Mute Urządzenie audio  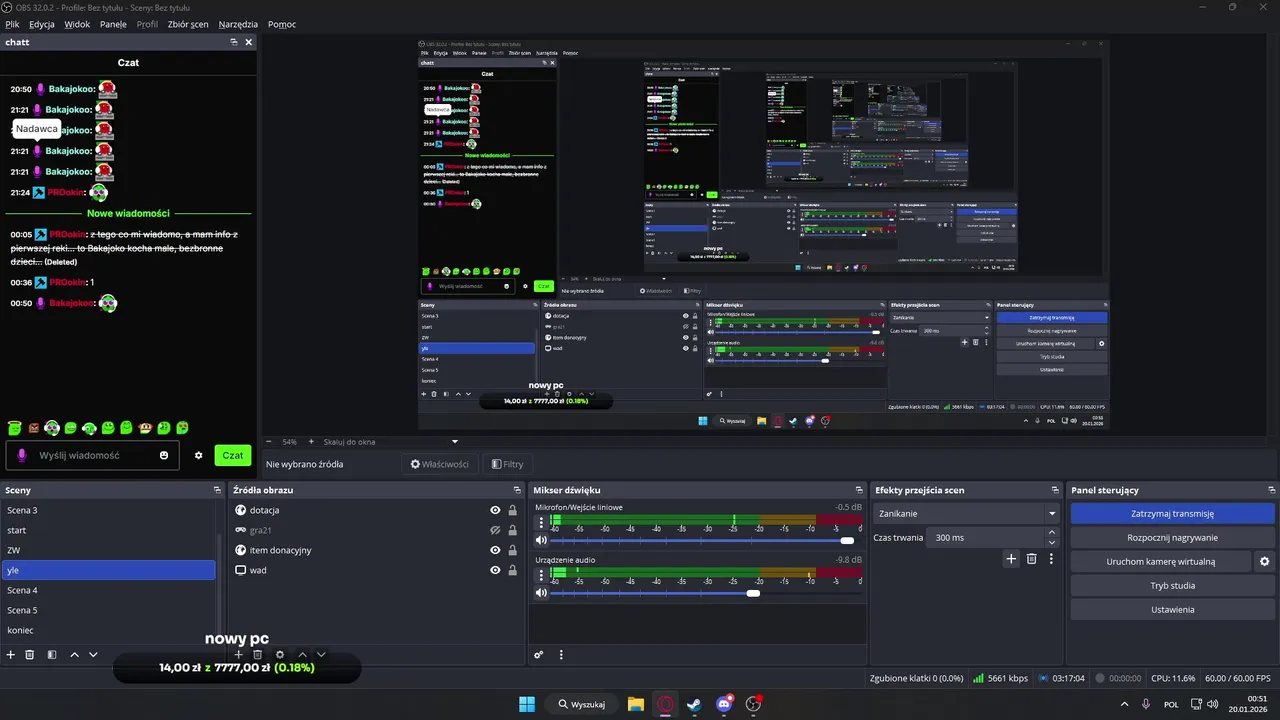(x=541, y=593)
